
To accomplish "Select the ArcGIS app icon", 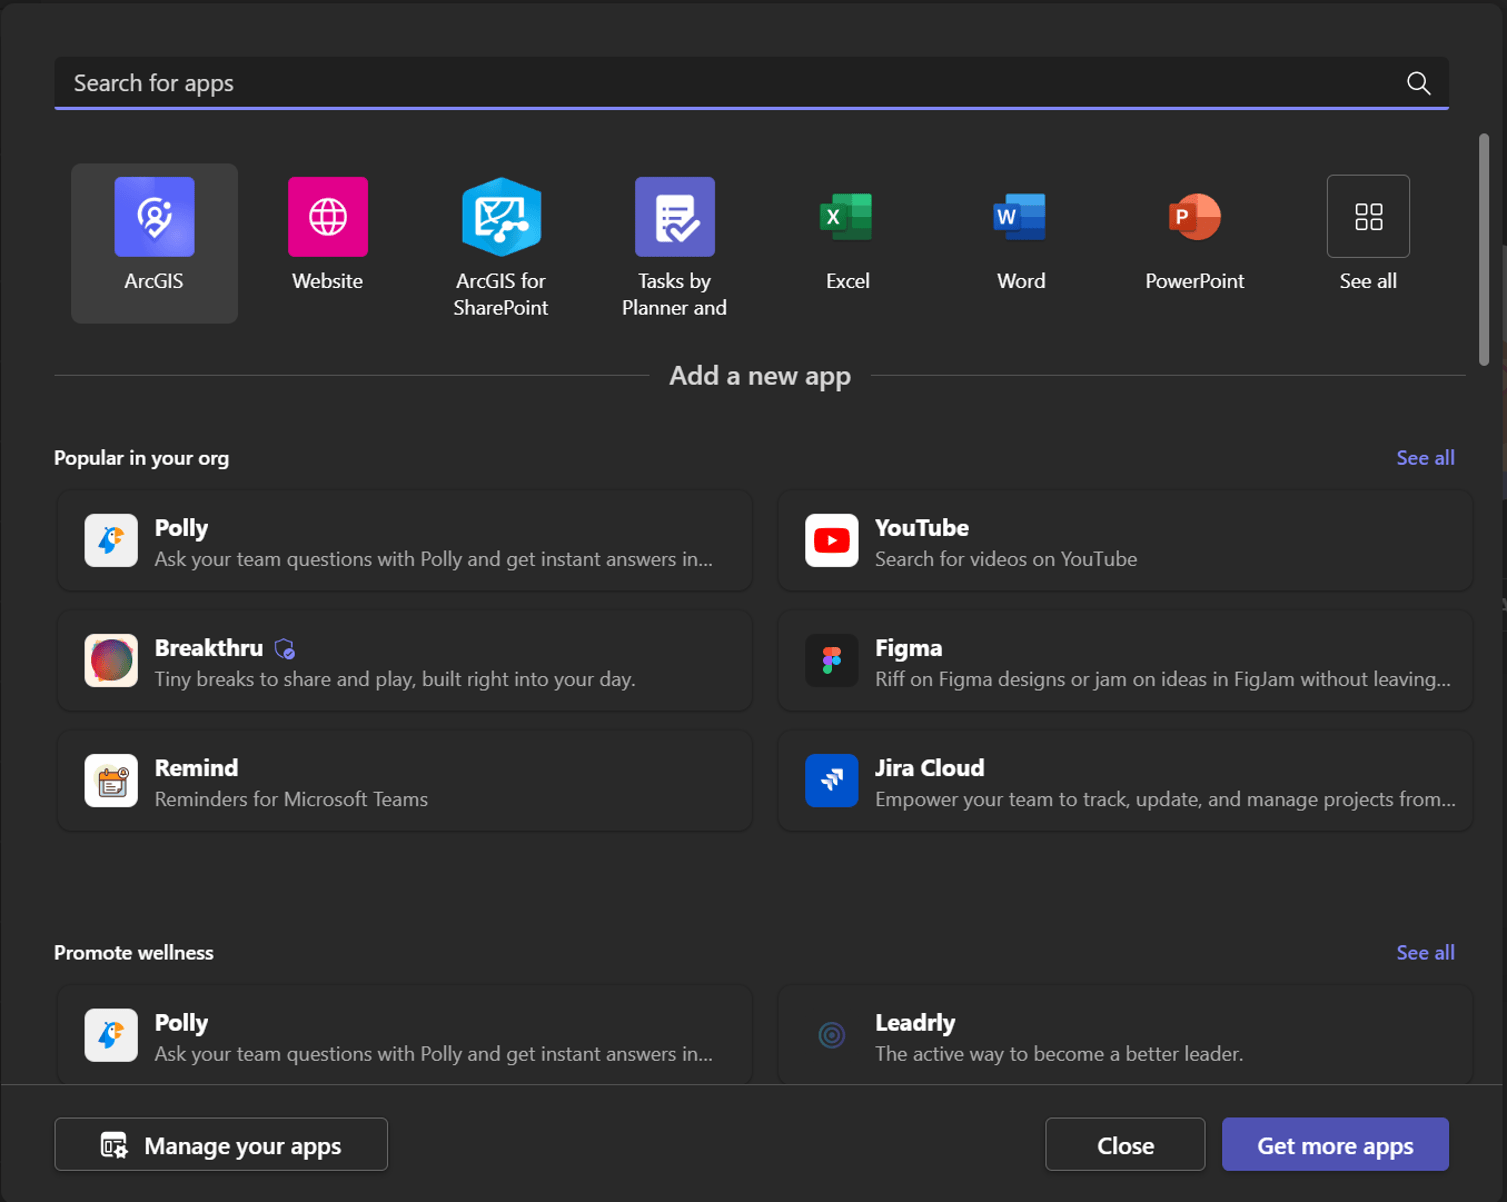I will click(154, 217).
